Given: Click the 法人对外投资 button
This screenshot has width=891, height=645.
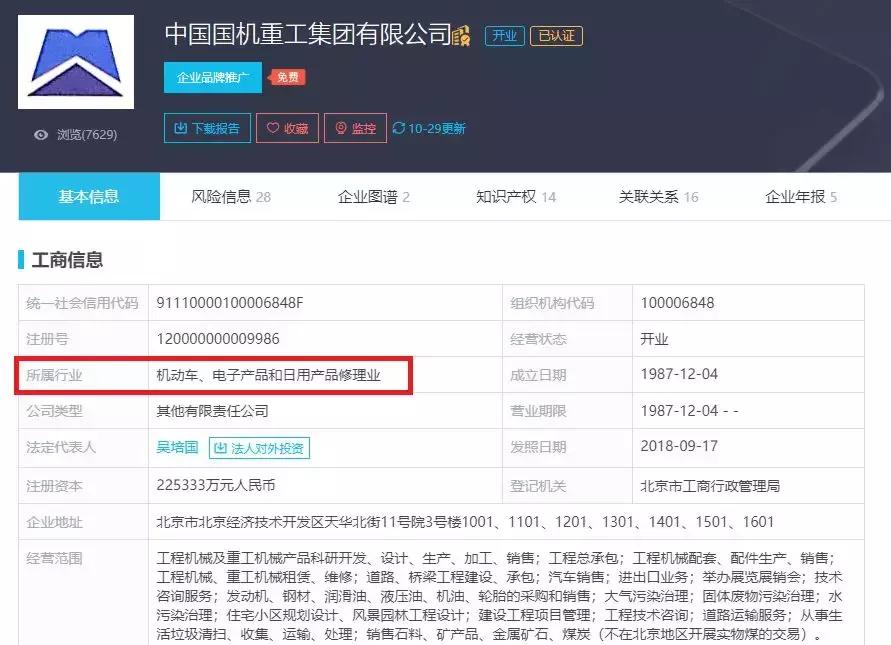Looking at the screenshot, I should point(262,448).
